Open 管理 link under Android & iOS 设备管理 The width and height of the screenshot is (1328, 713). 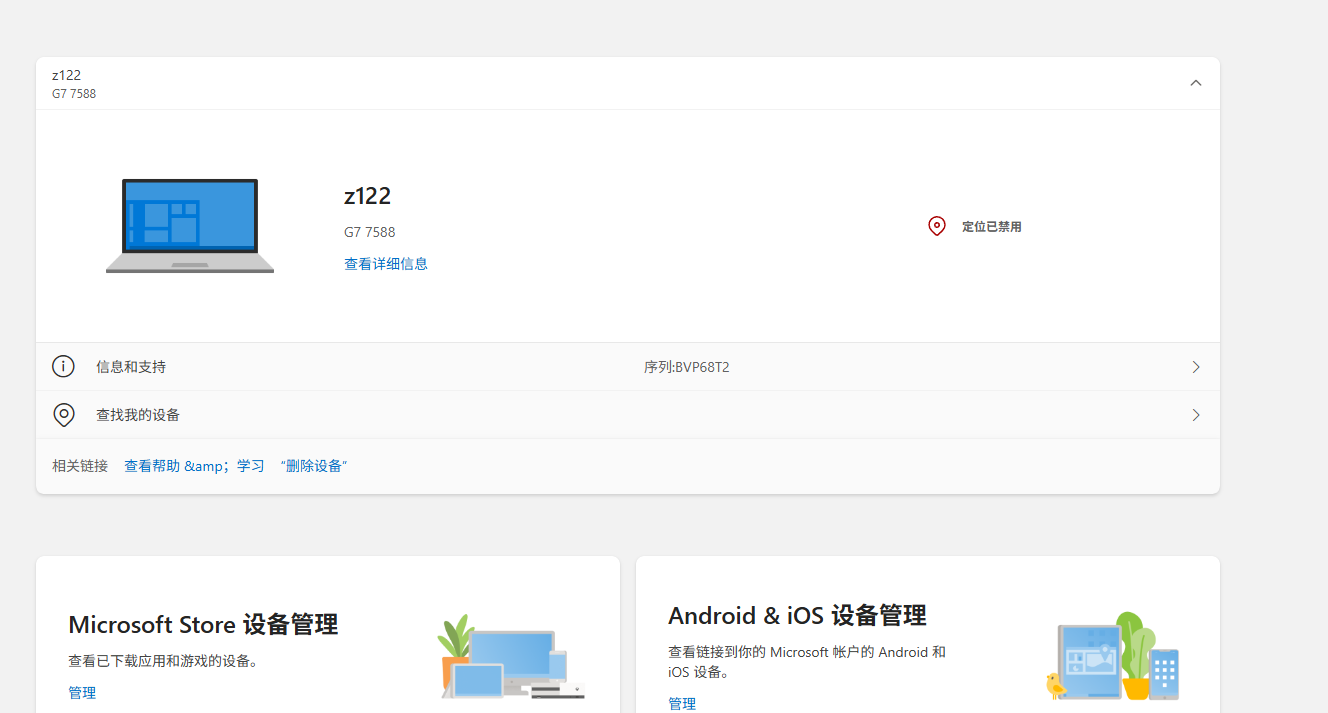[682, 703]
